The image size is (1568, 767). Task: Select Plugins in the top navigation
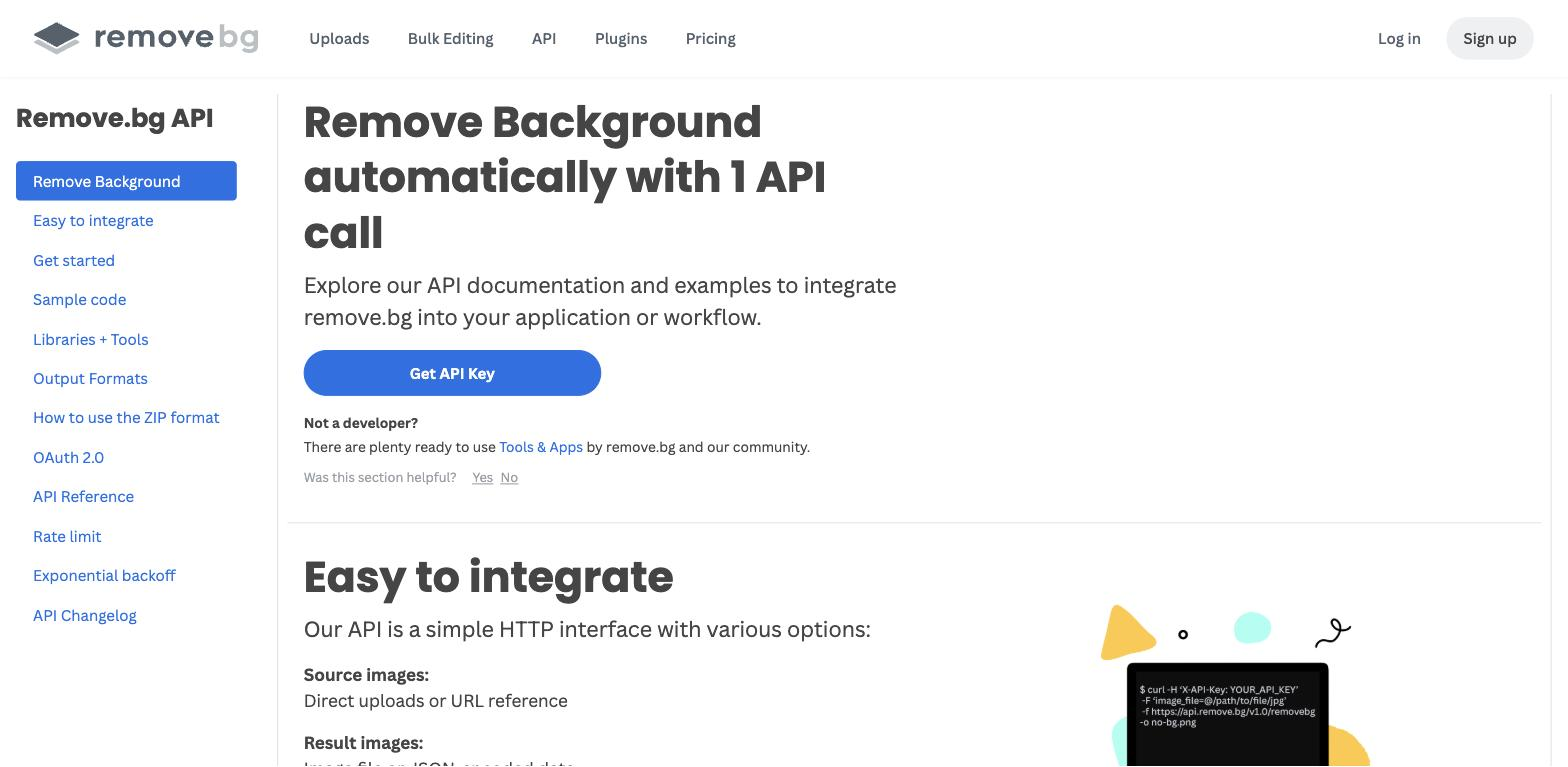pyautogui.click(x=621, y=38)
